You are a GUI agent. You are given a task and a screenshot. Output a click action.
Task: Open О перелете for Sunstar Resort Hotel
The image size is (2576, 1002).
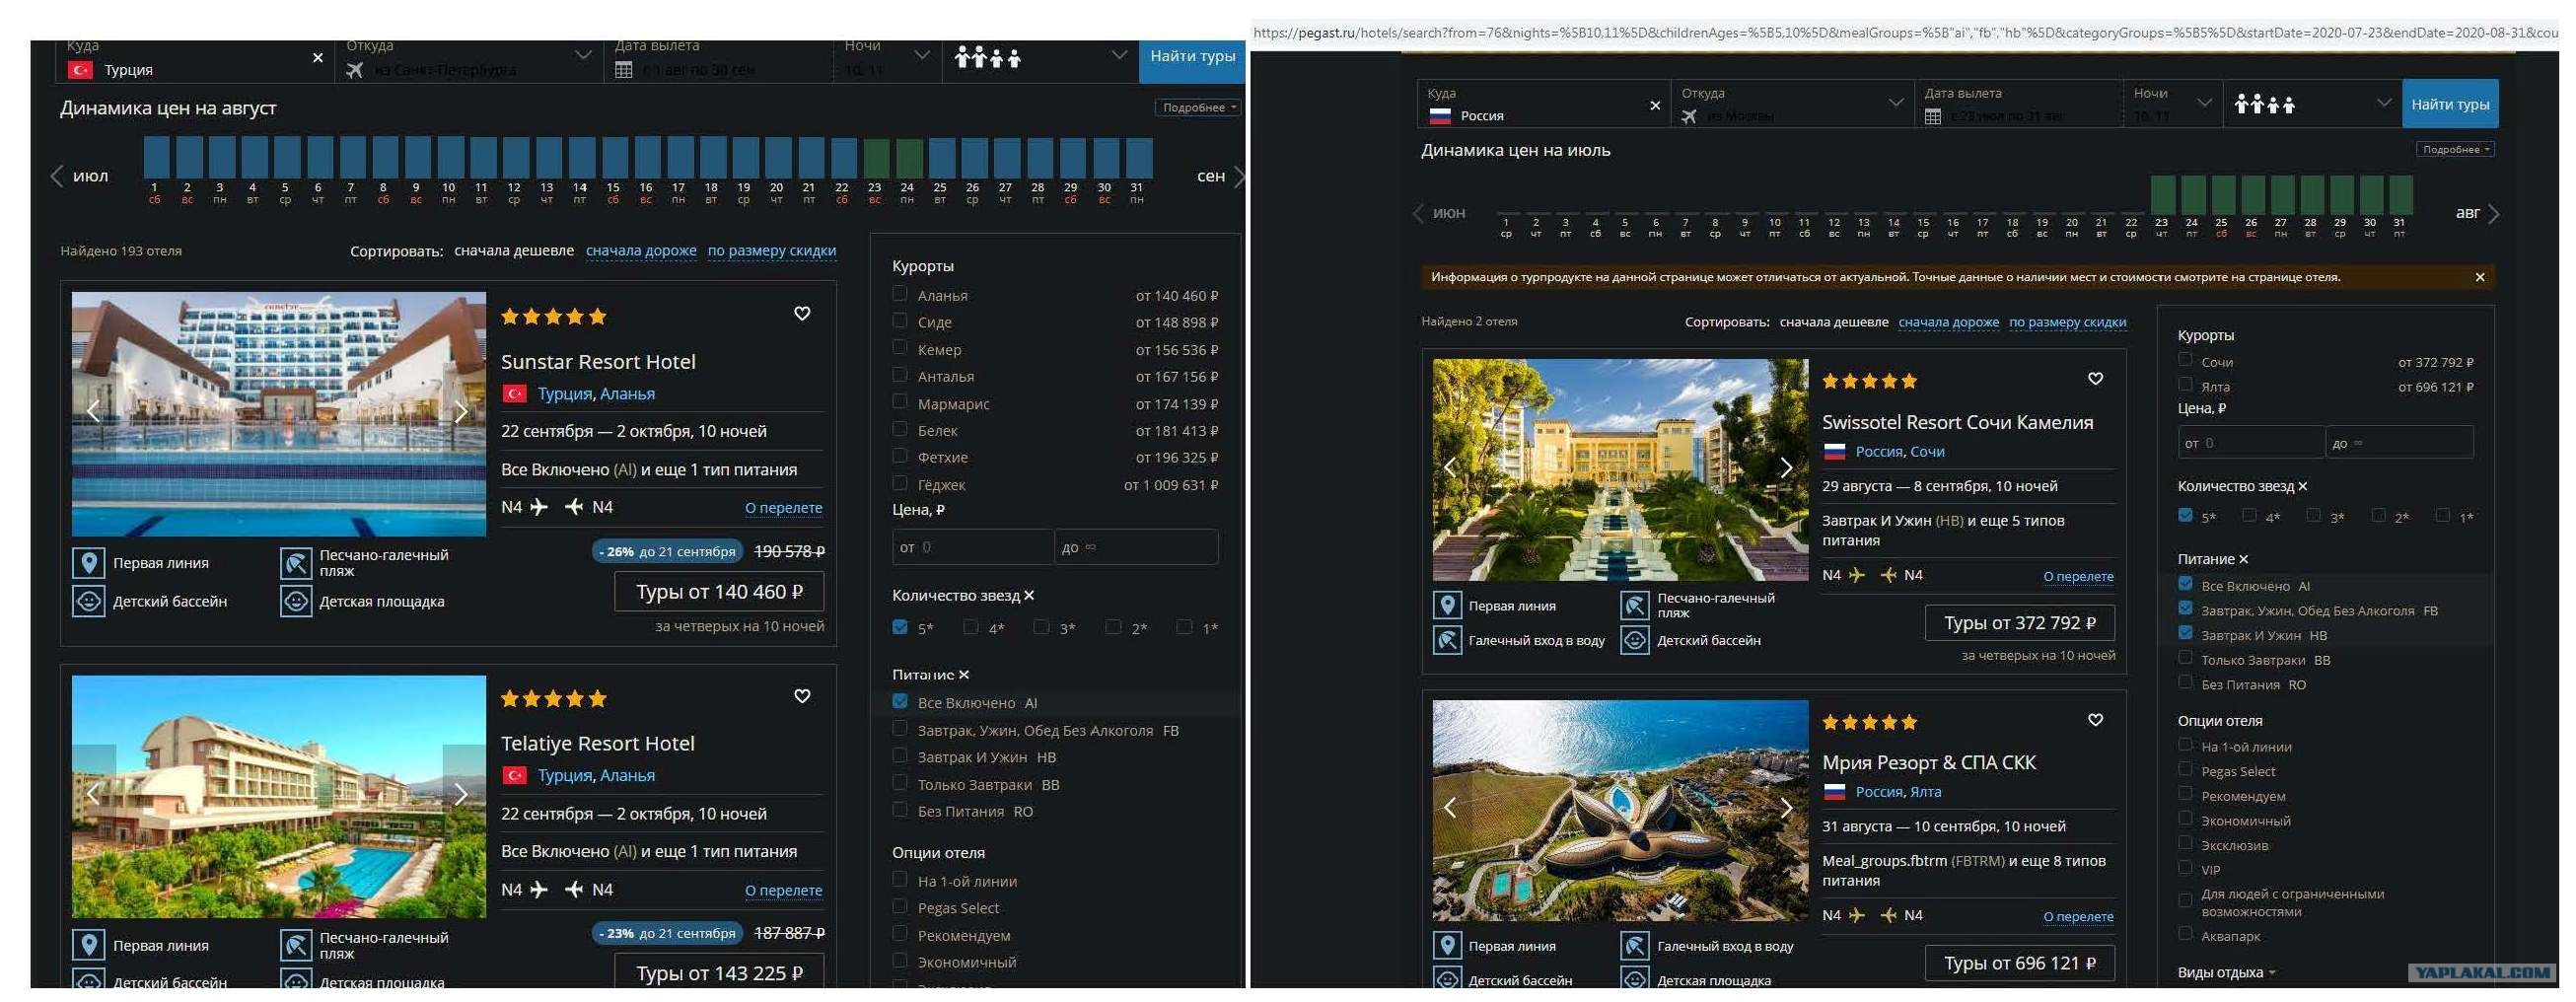784,508
